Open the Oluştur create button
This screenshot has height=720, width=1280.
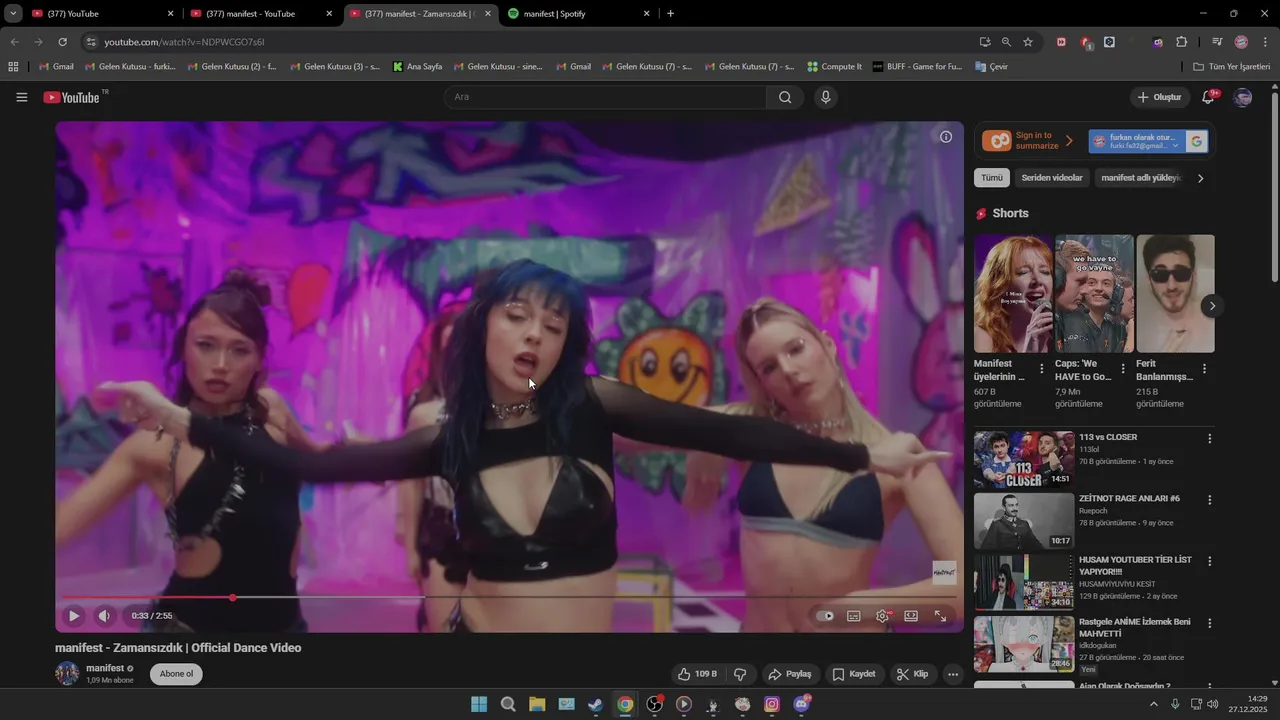tap(1160, 97)
